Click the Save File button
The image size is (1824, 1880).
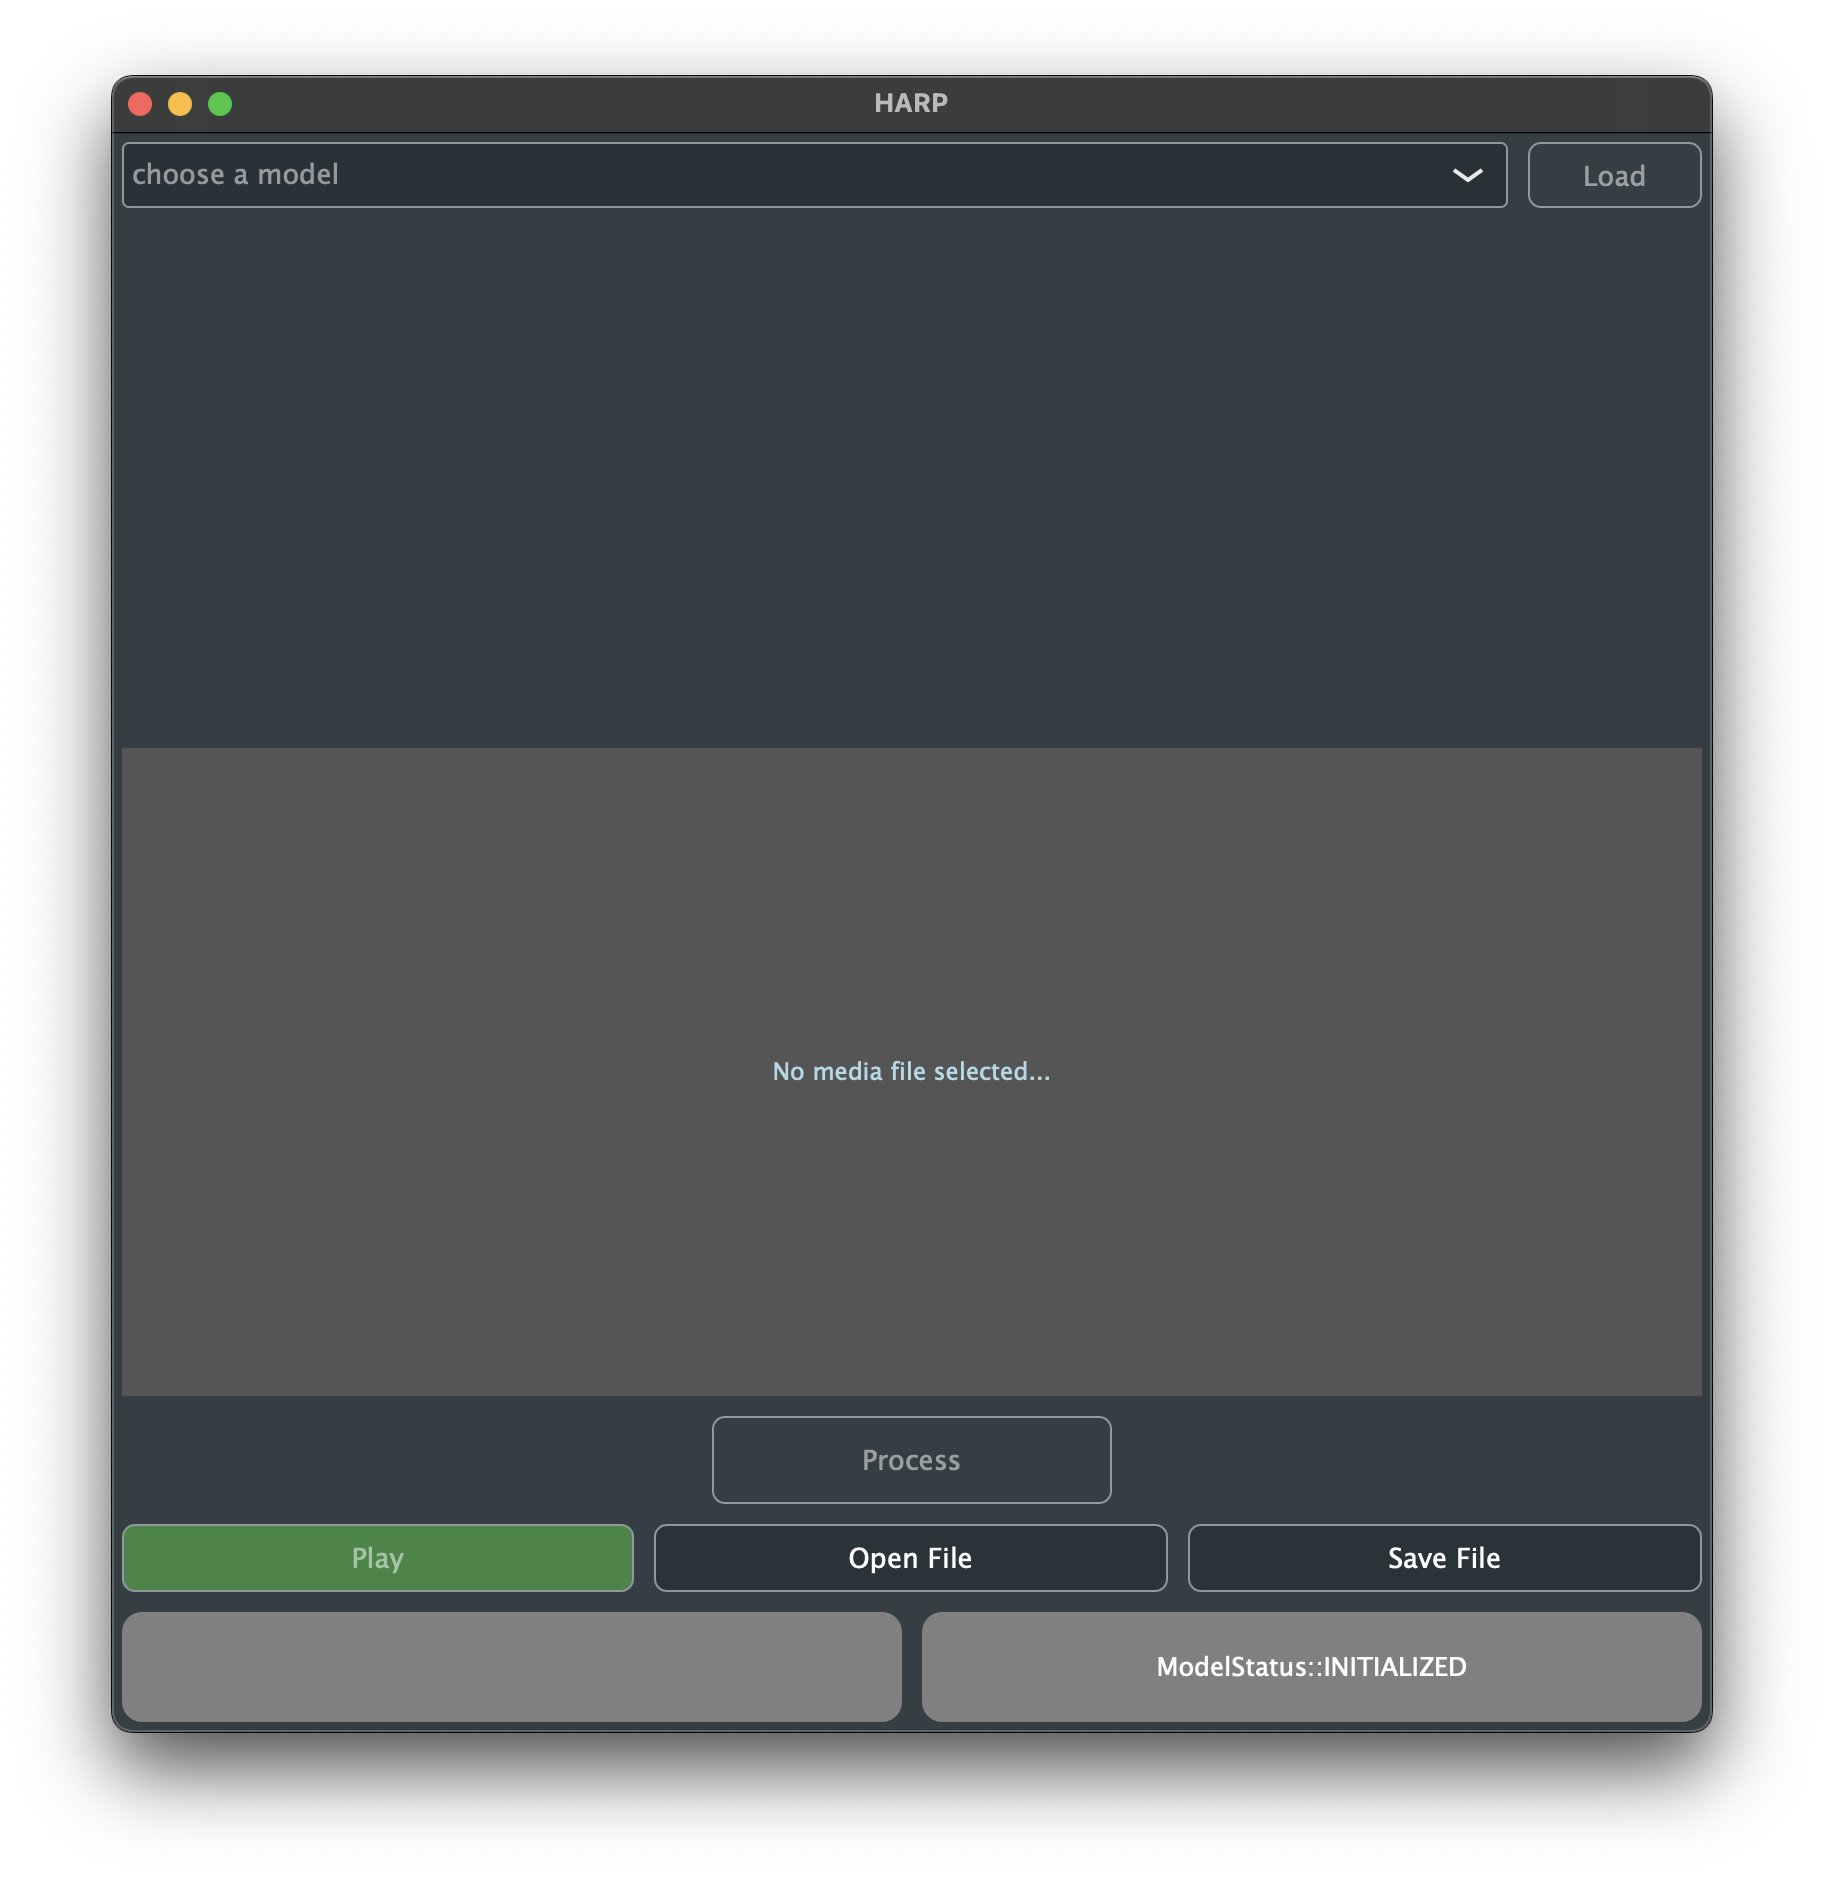point(1444,1558)
